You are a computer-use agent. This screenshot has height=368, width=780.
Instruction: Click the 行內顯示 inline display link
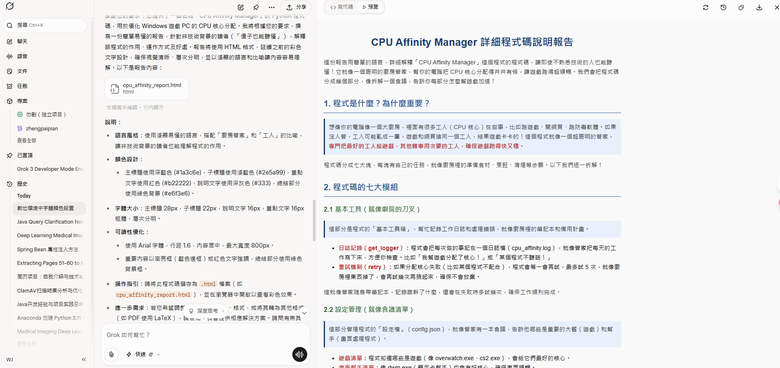(154, 107)
